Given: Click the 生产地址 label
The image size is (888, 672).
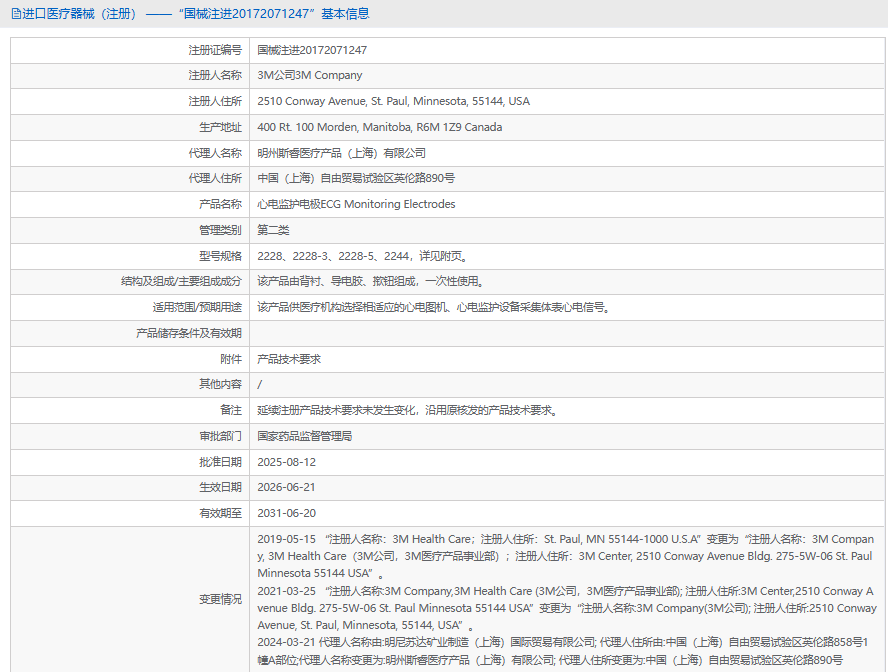Looking at the screenshot, I should [220, 127].
